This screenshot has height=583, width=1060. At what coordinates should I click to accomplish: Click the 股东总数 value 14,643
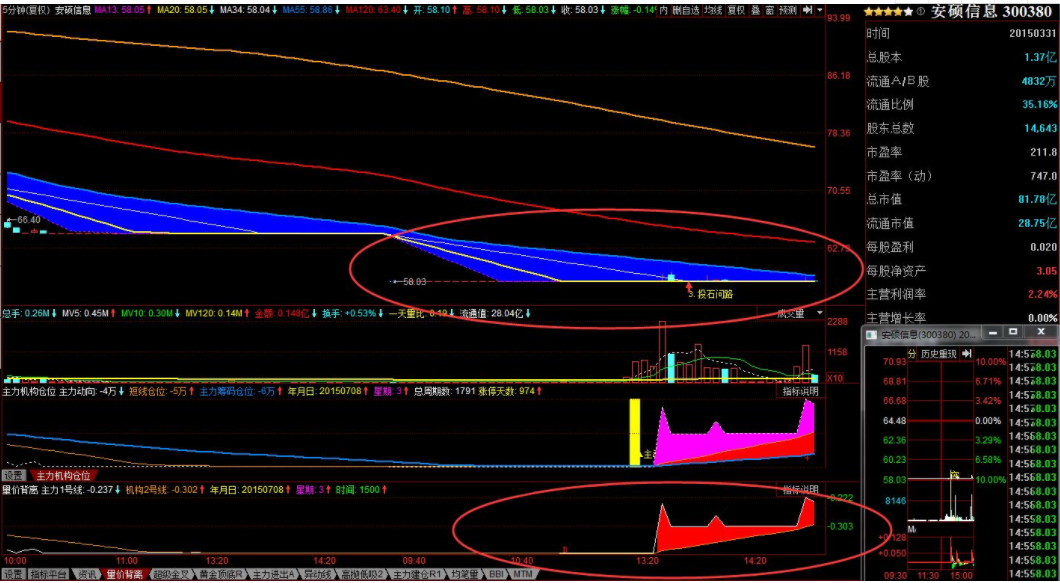coord(1040,129)
